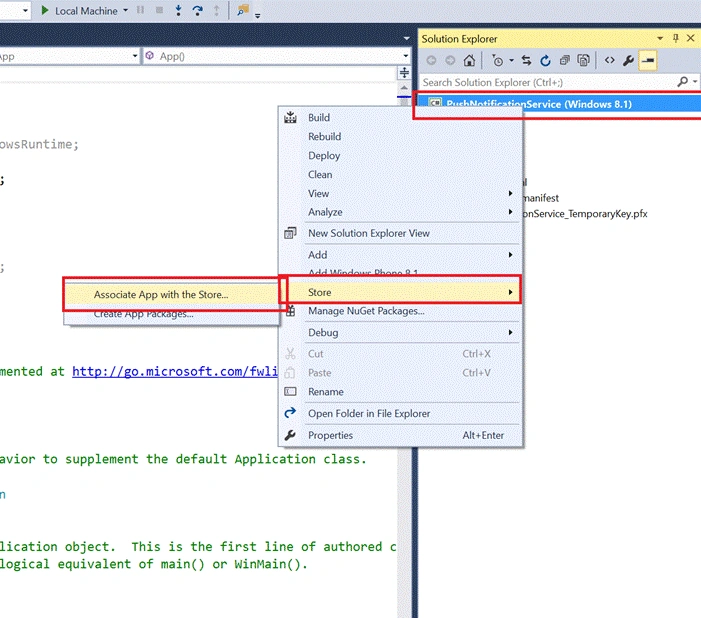This screenshot has width=701, height=618.
Task: Click Open Folder in File Explorer
Action: pyautogui.click(x=369, y=414)
